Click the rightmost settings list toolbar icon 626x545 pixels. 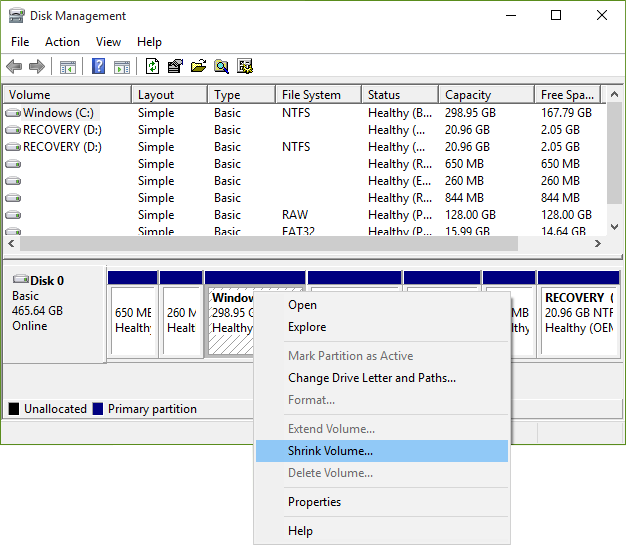[x=245, y=67]
